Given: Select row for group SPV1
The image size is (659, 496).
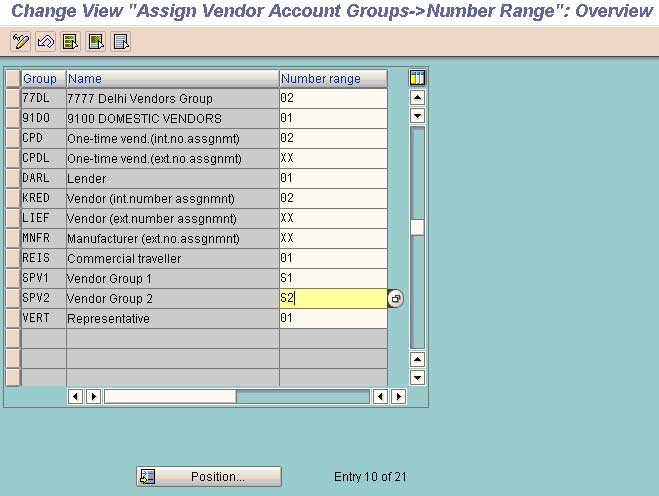Looking at the screenshot, I should coord(13,278).
